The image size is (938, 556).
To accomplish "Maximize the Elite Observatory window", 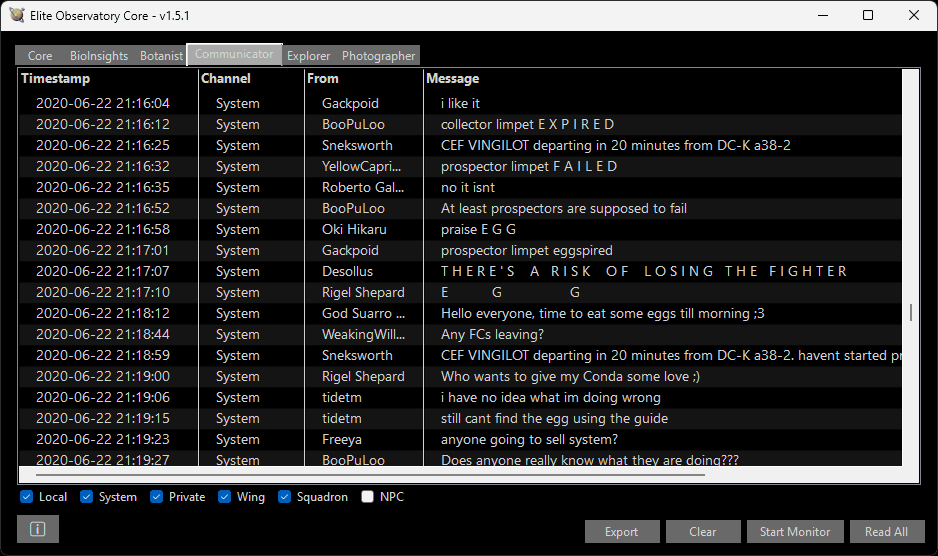I will 868,15.
